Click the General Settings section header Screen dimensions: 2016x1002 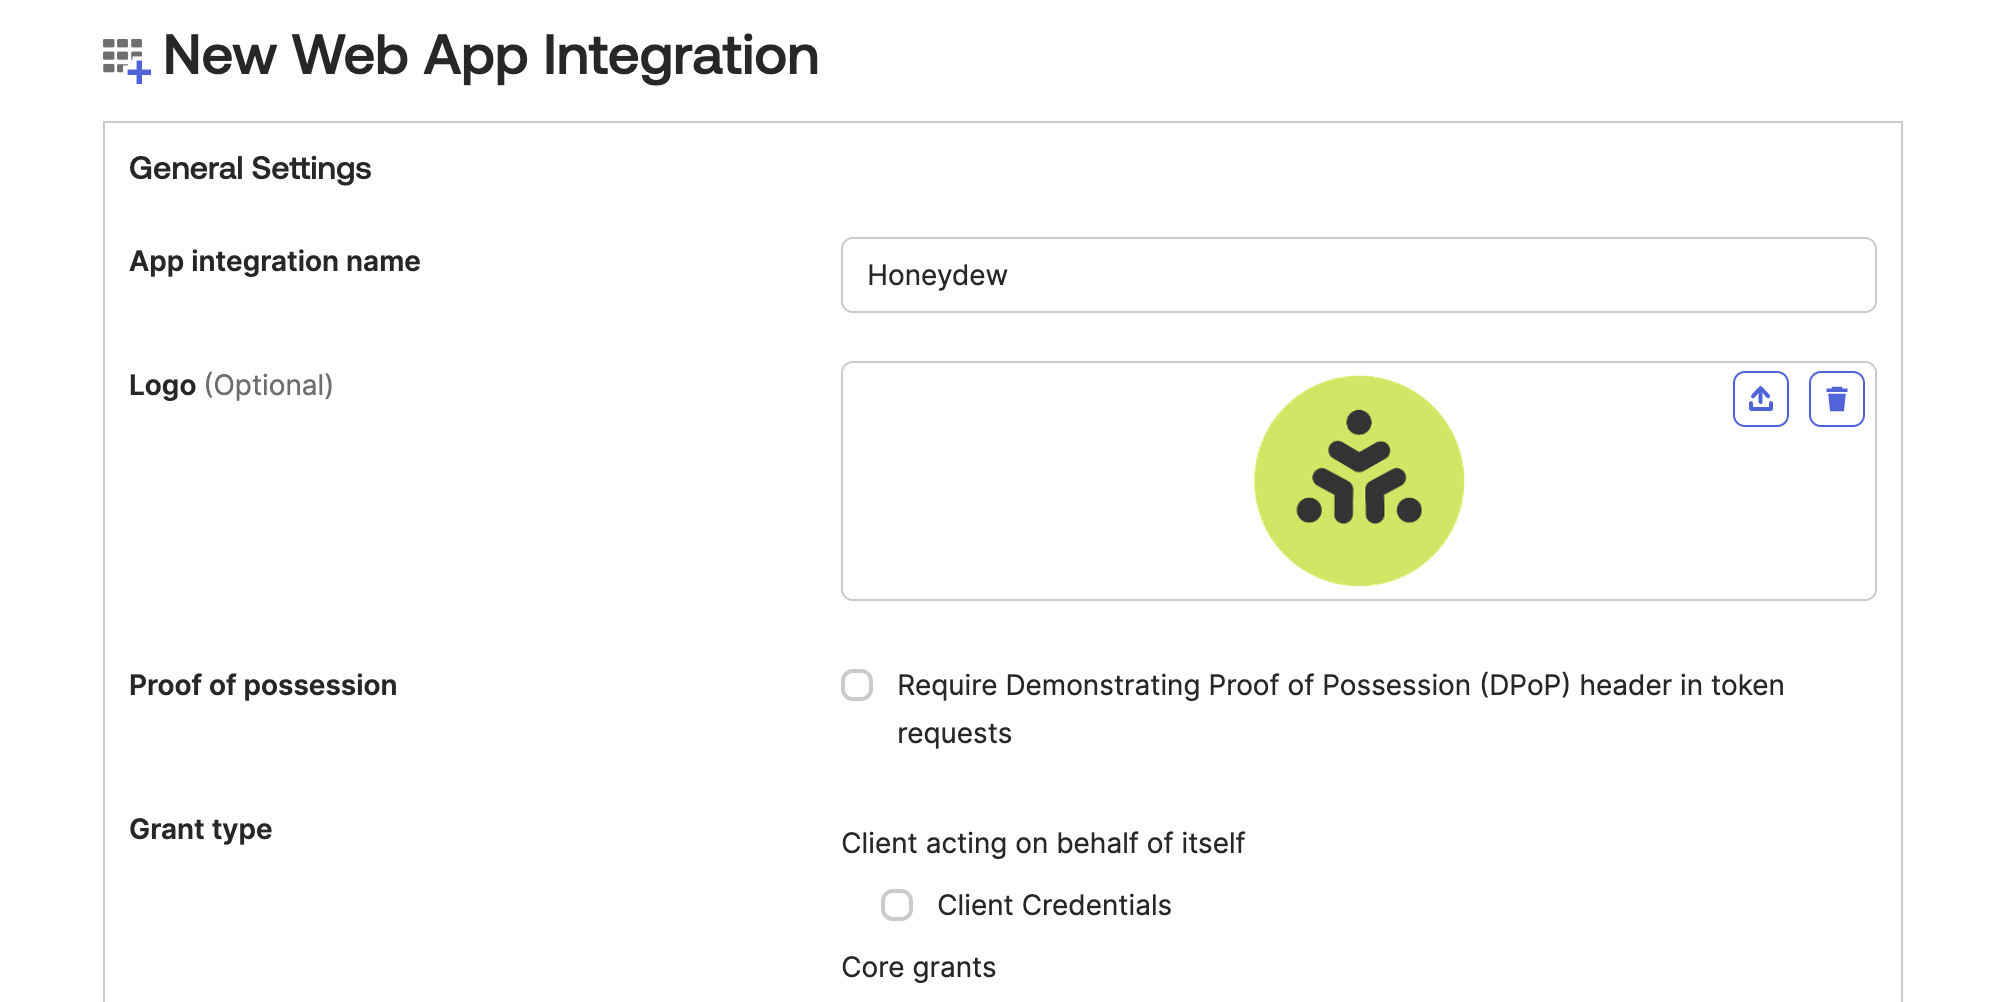point(249,168)
